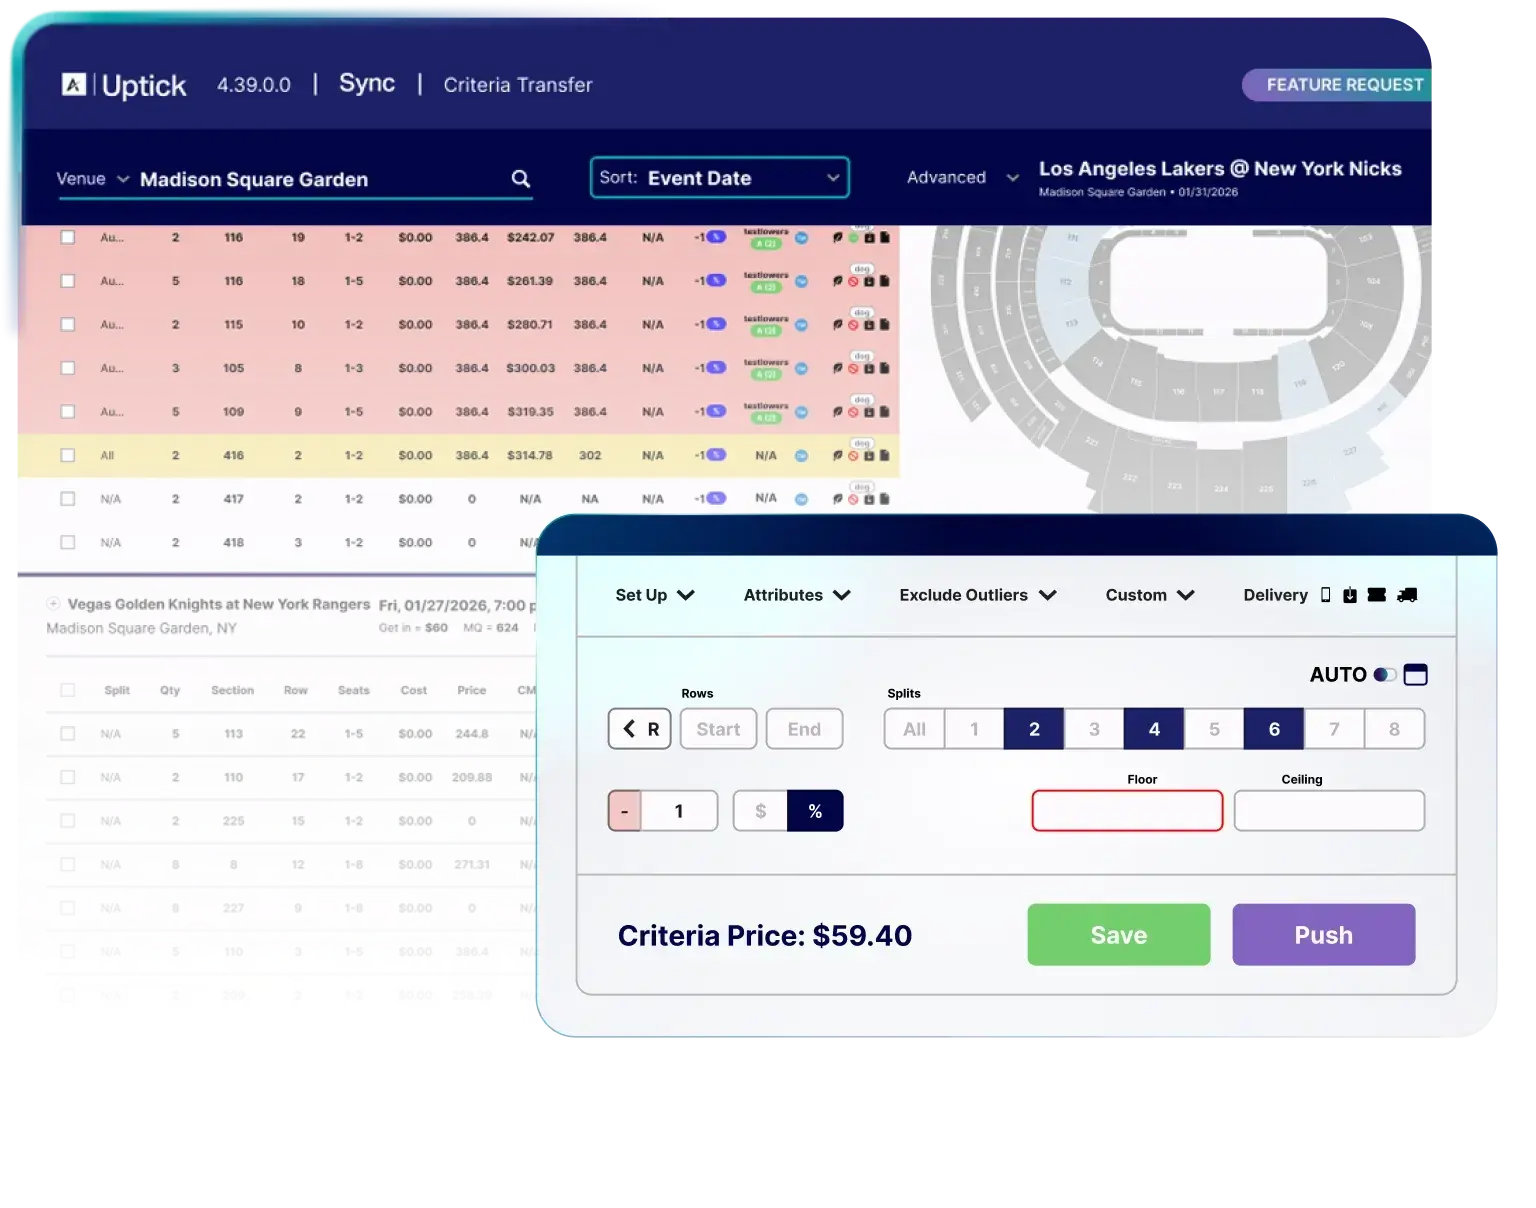The image size is (1536, 1208).
Task: Click the download delivery icon beside Delivery
Action: (x=1349, y=595)
